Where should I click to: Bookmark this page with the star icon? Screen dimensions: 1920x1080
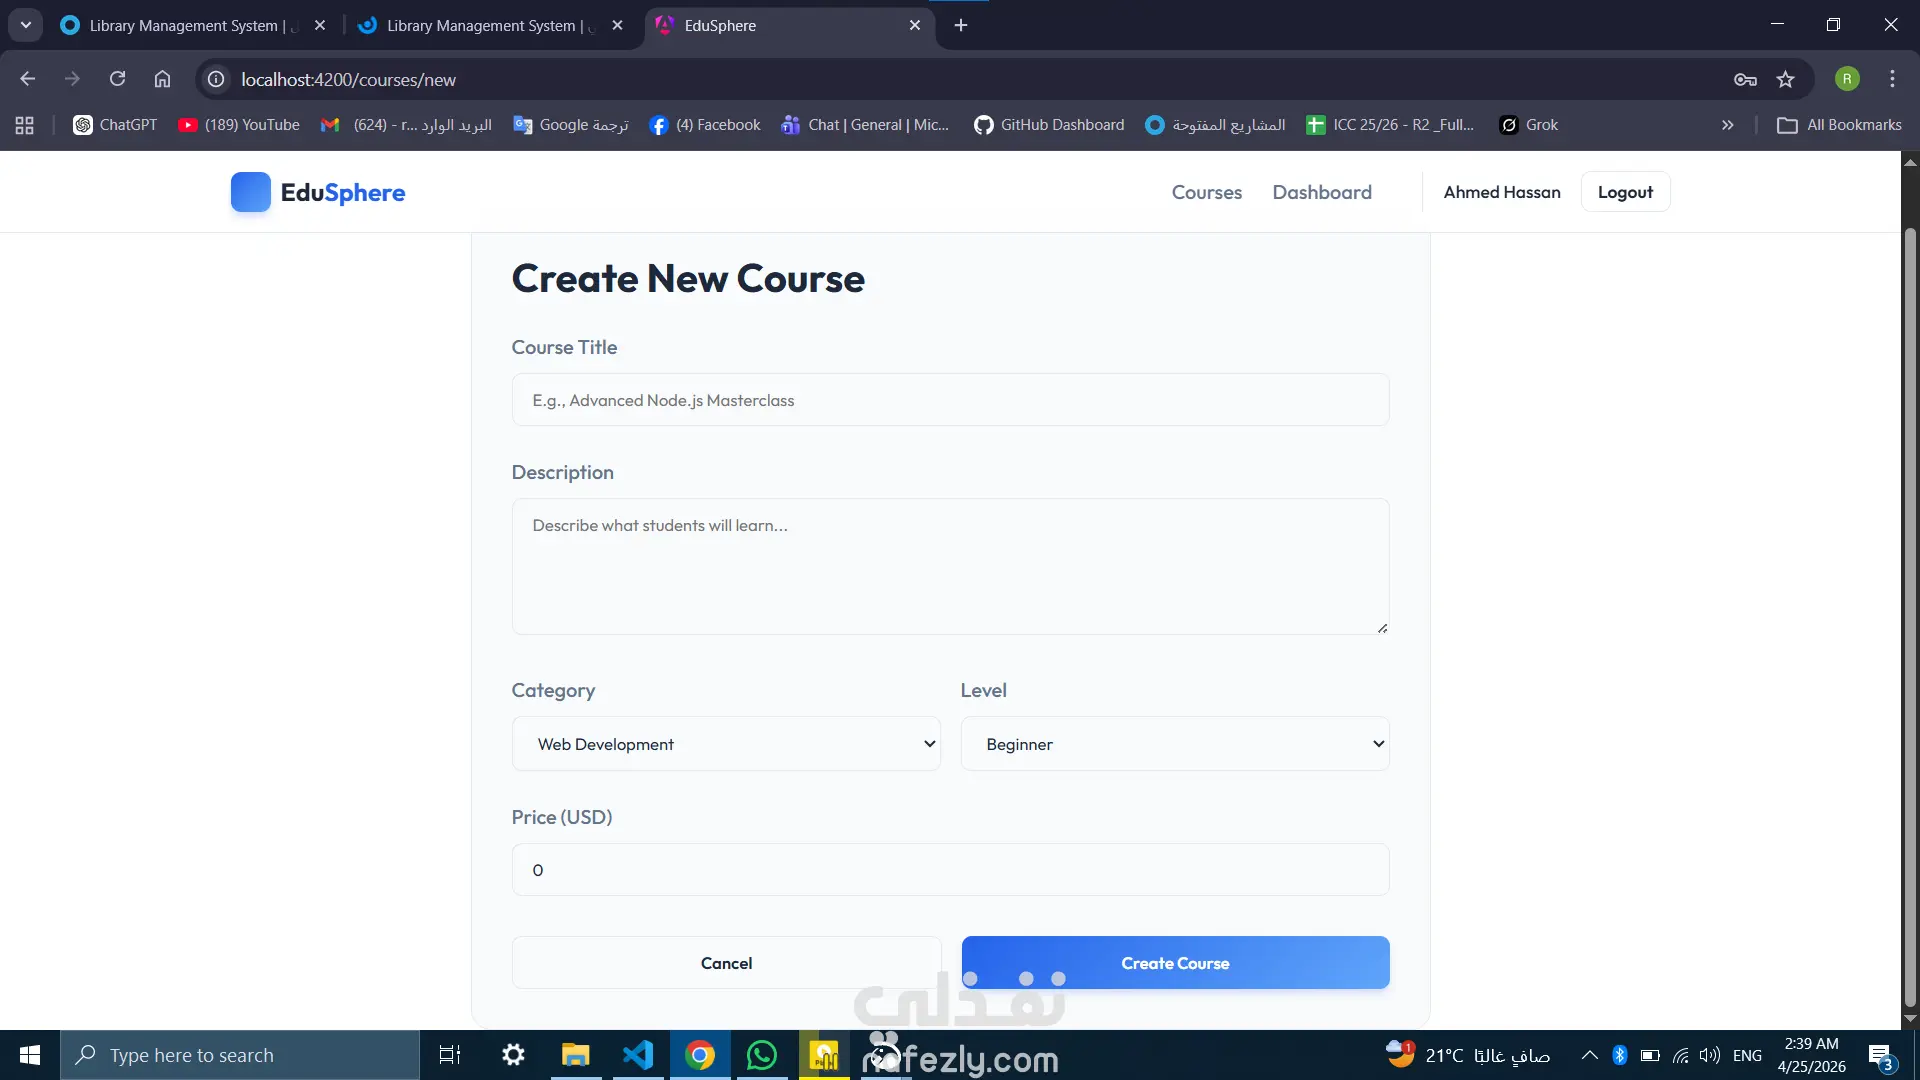click(1786, 79)
